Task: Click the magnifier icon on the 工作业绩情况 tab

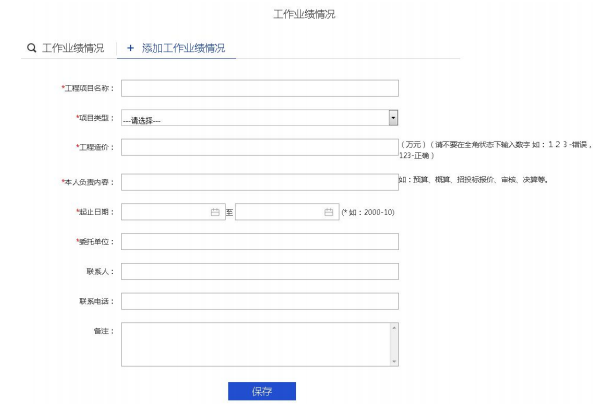Action: (x=31, y=48)
